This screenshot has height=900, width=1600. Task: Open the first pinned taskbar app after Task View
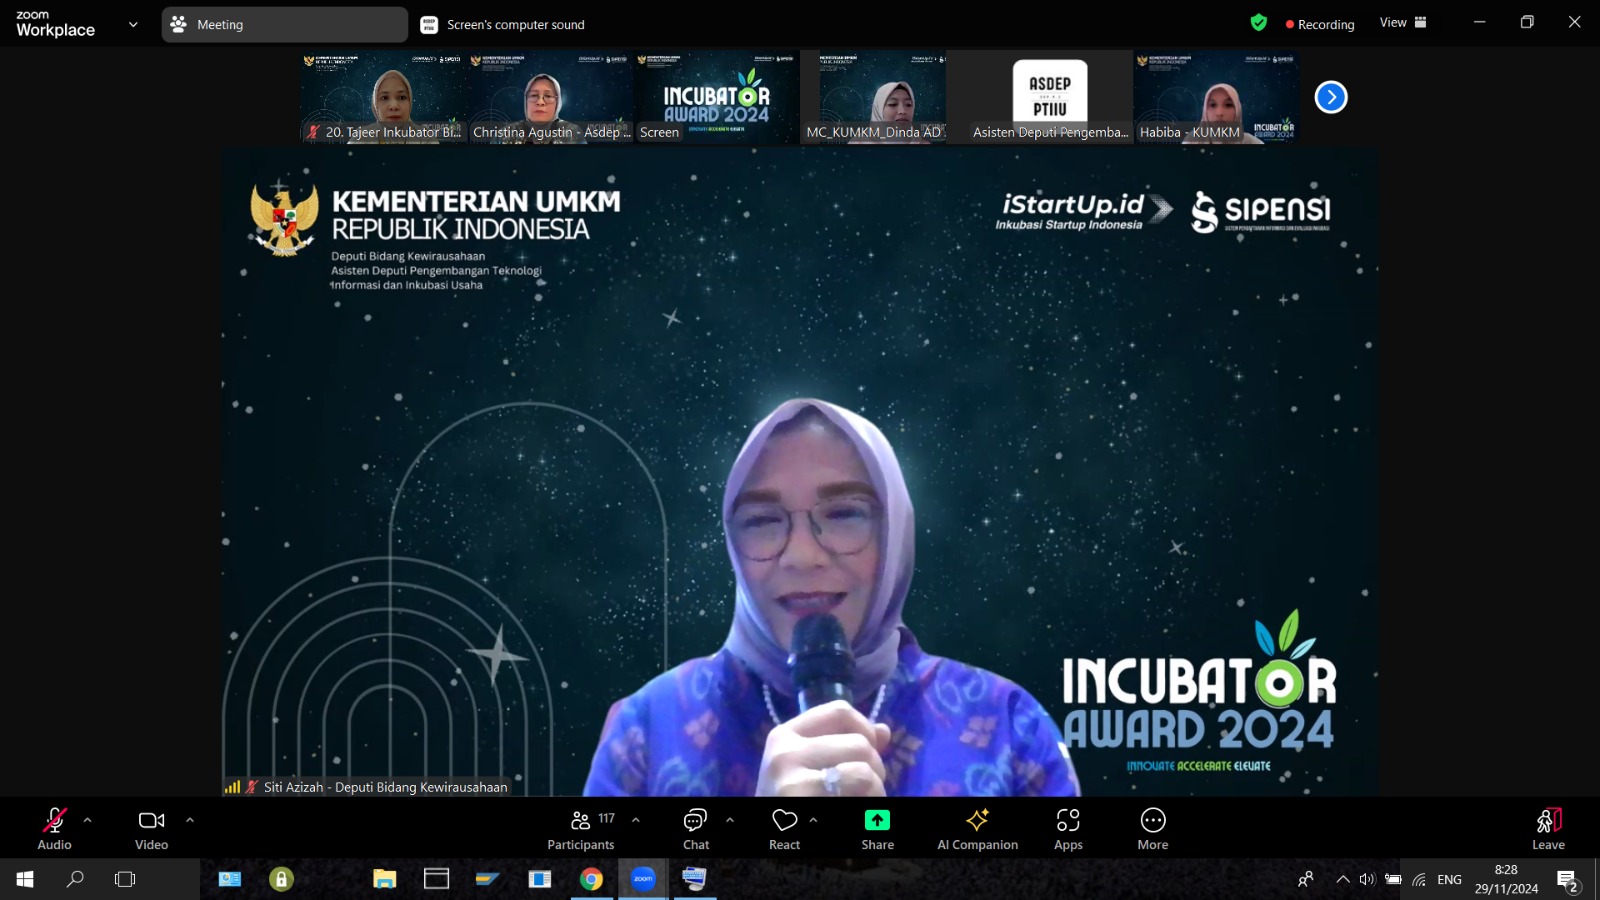[x=230, y=879]
